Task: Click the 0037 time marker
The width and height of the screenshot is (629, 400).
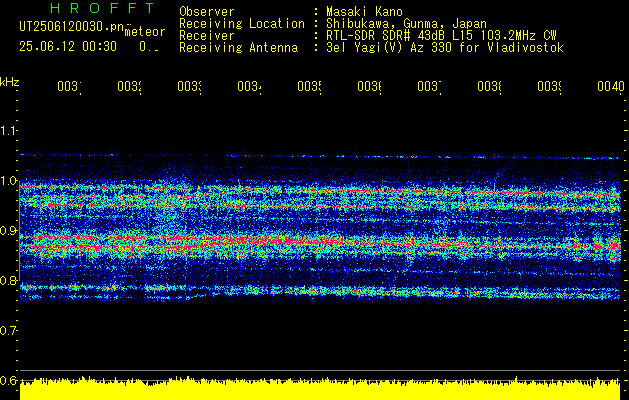Action: tap(429, 86)
